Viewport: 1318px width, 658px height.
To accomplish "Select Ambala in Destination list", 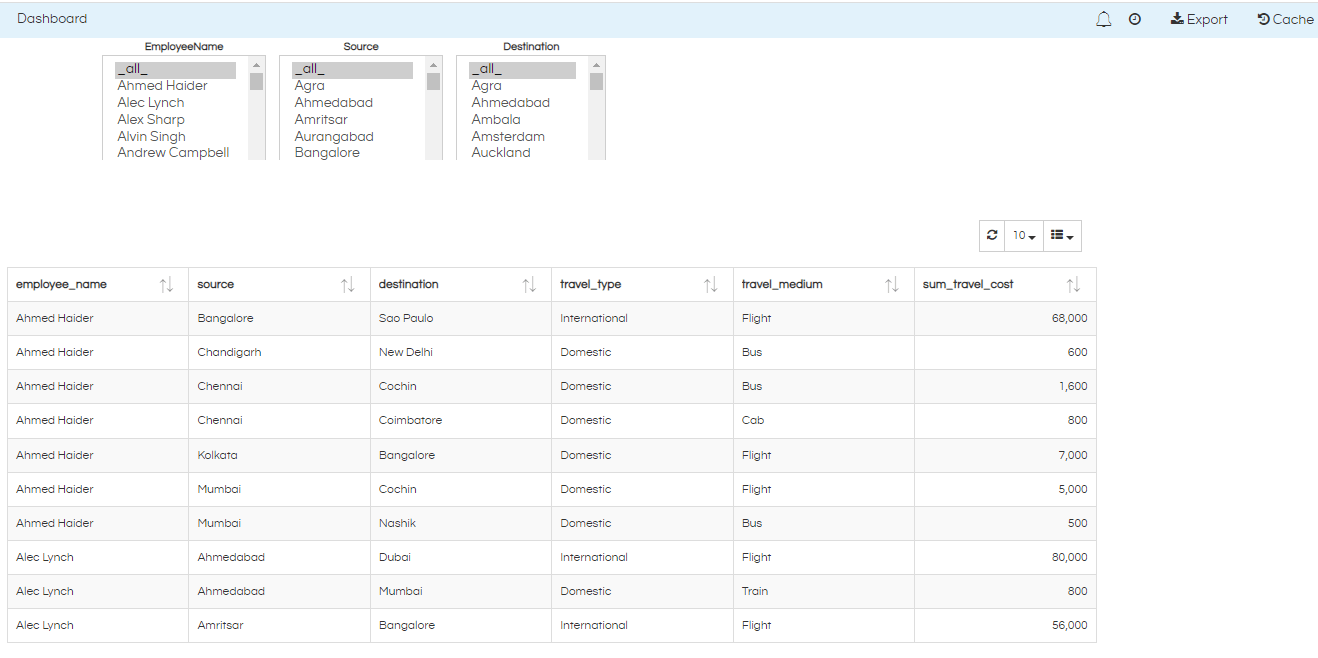I will tap(522, 119).
